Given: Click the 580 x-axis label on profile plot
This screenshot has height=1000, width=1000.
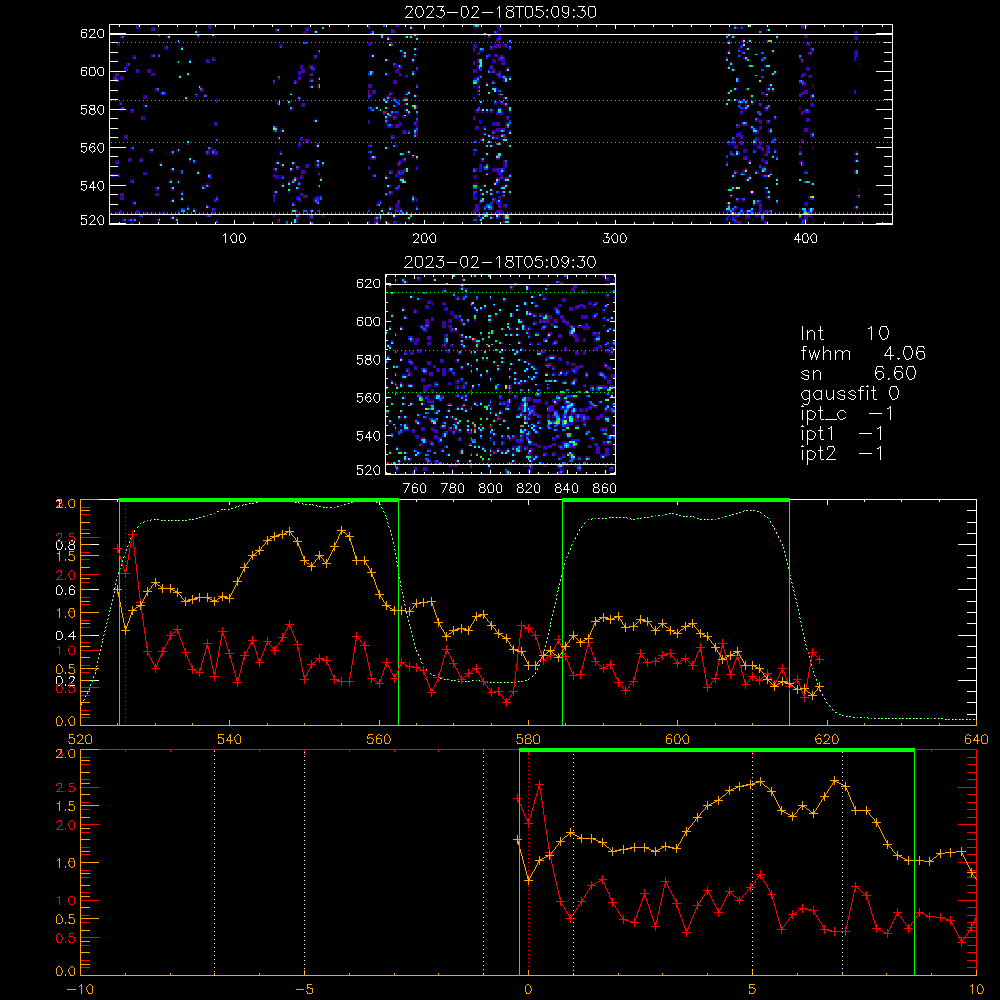Looking at the screenshot, I should 528,739.
